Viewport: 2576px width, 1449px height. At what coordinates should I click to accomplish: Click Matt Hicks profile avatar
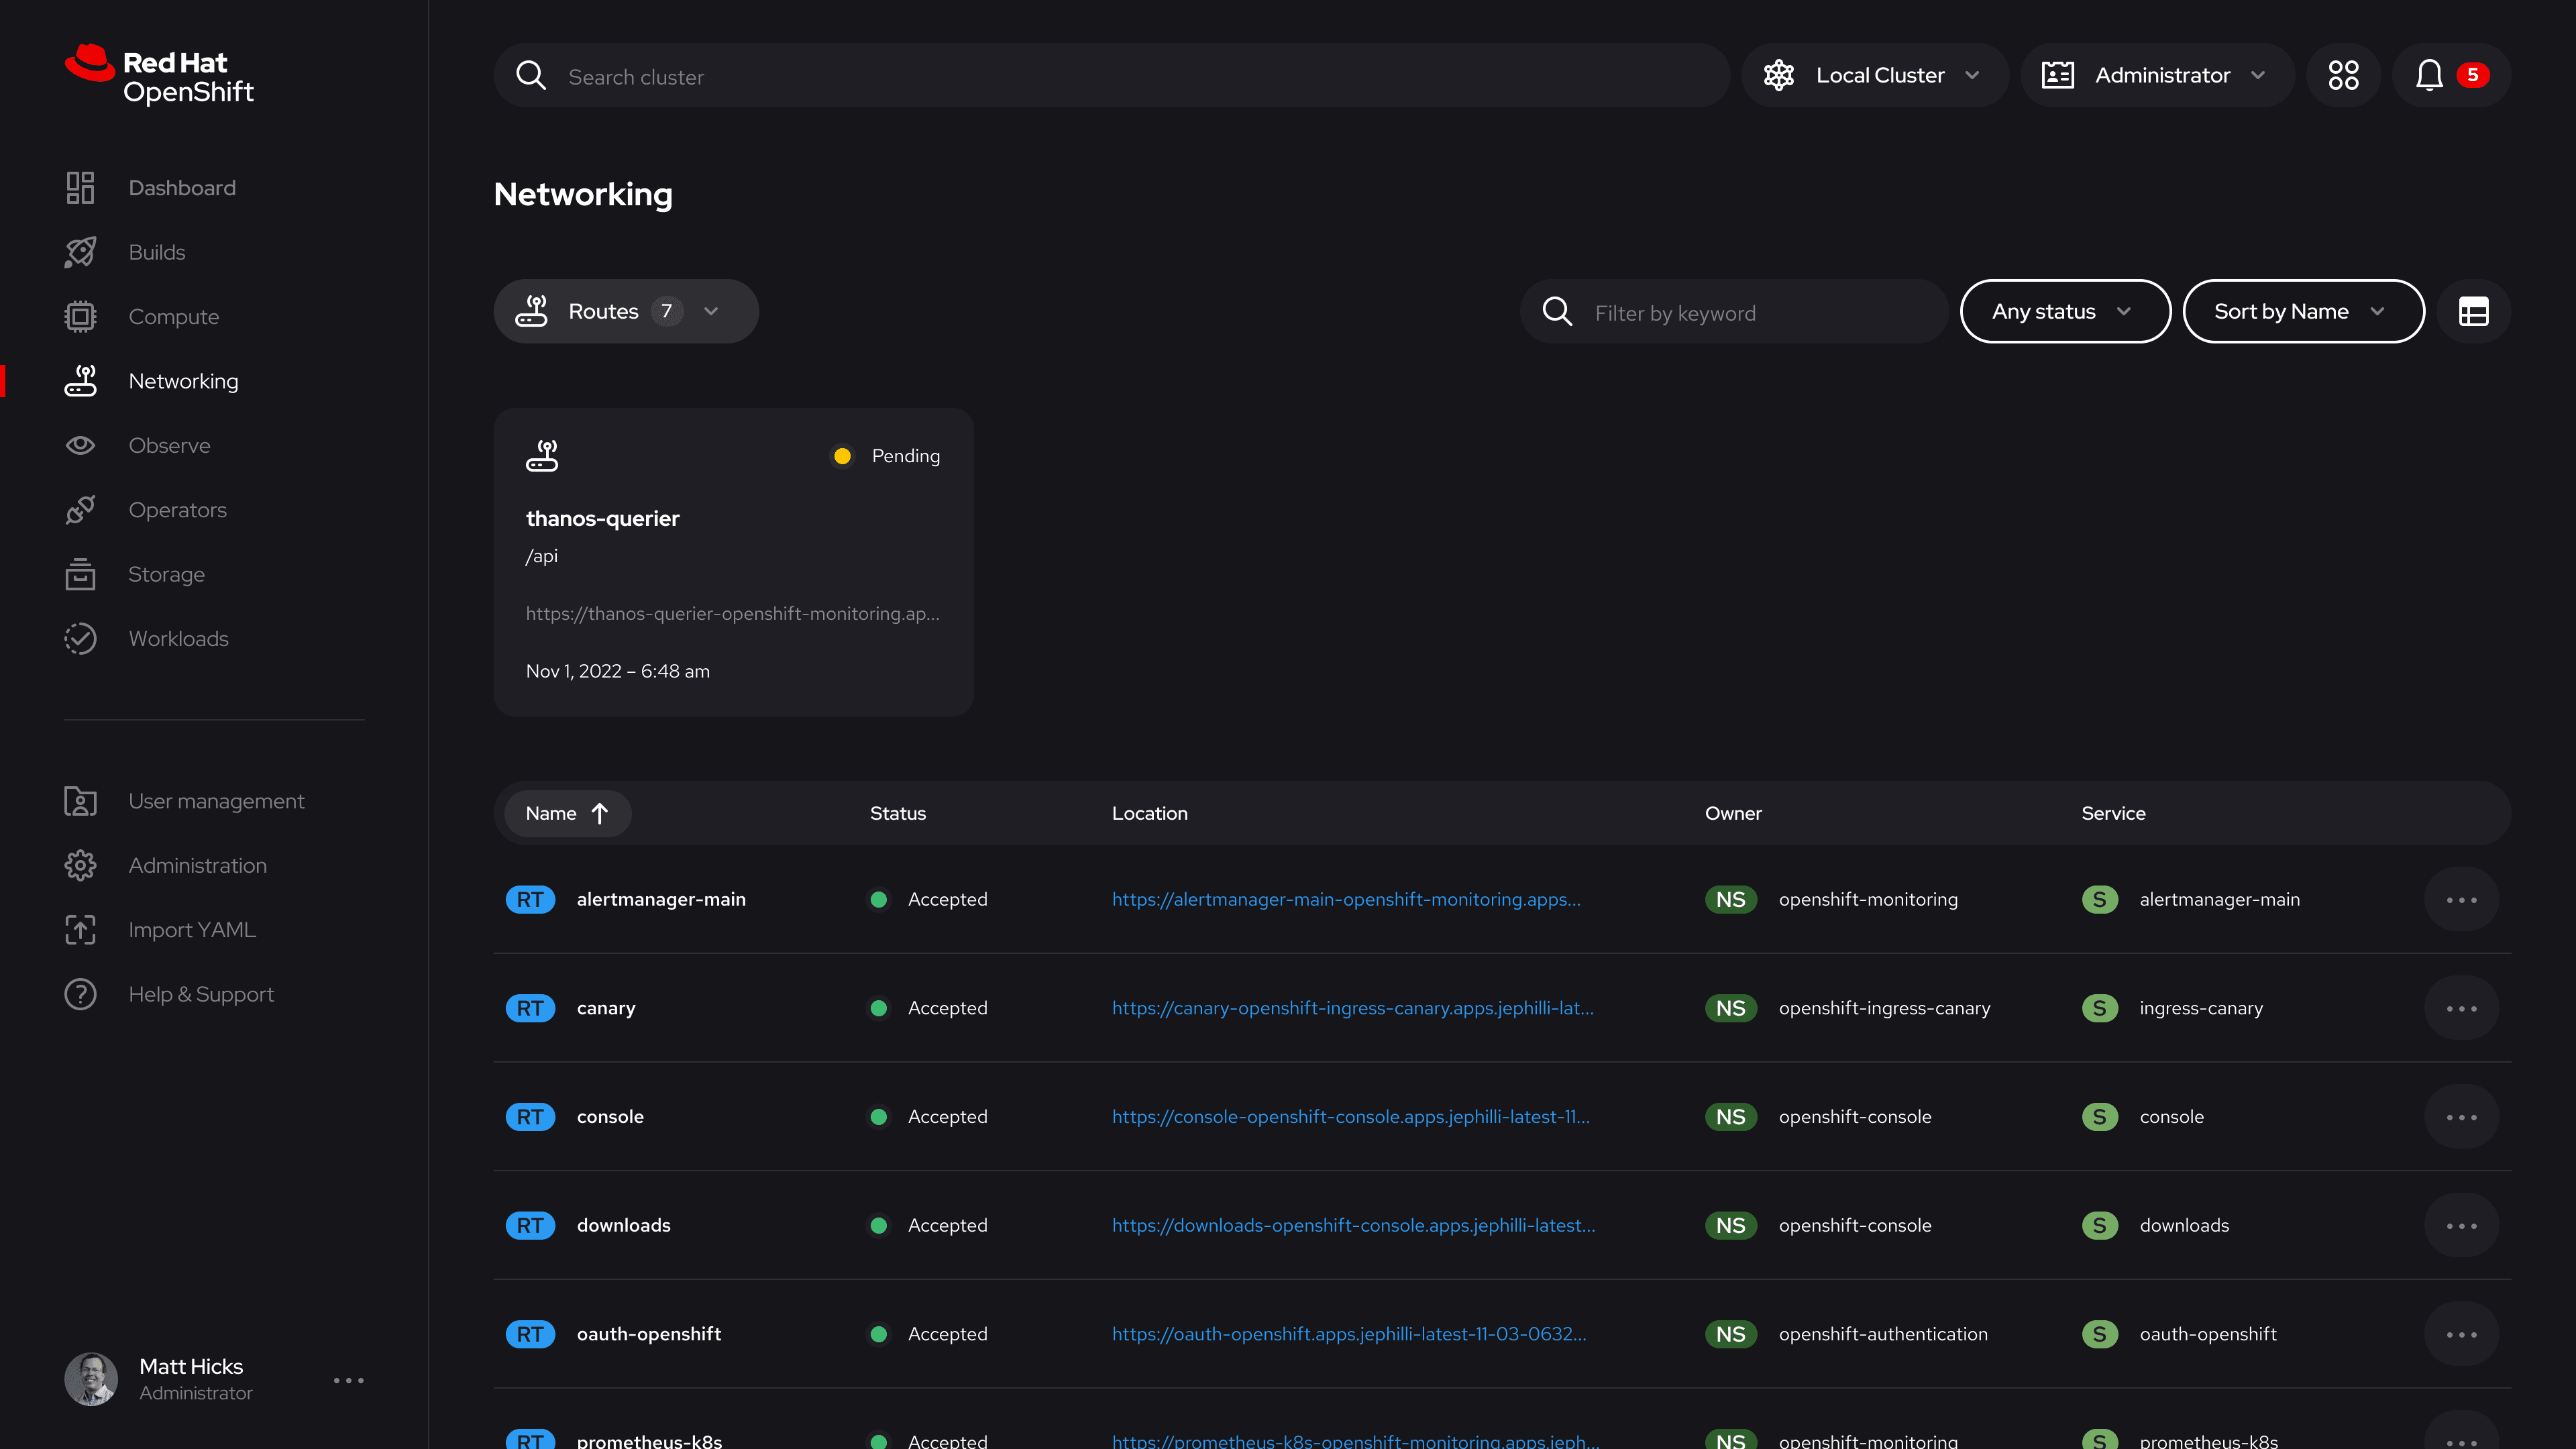[91, 1379]
